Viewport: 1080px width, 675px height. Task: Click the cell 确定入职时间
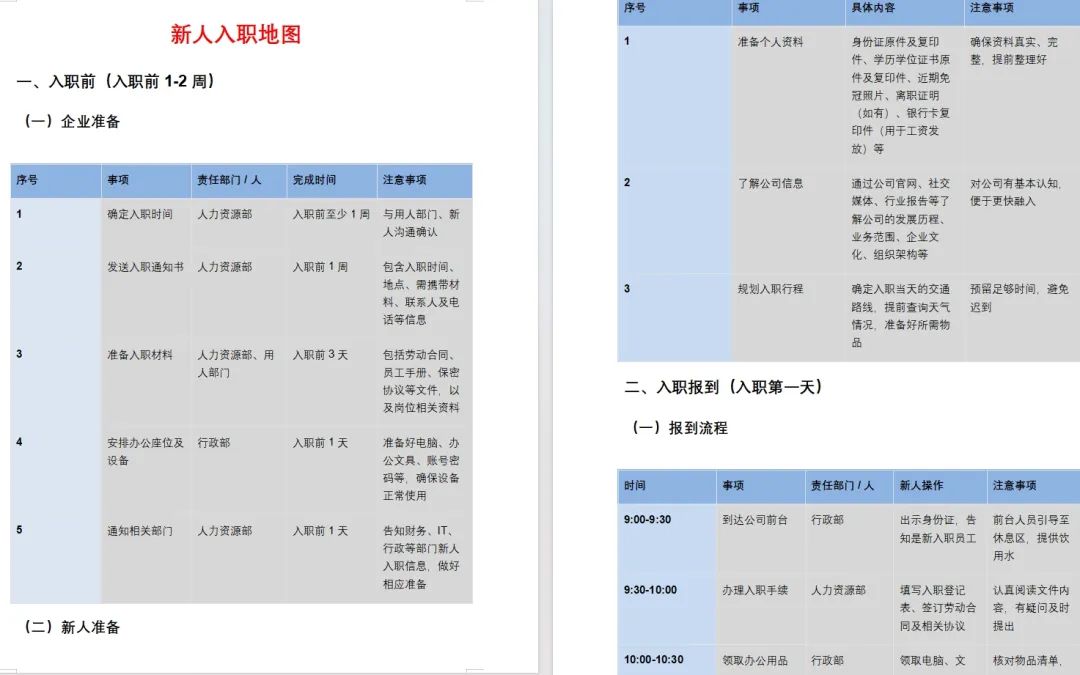click(x=140, y=214)
